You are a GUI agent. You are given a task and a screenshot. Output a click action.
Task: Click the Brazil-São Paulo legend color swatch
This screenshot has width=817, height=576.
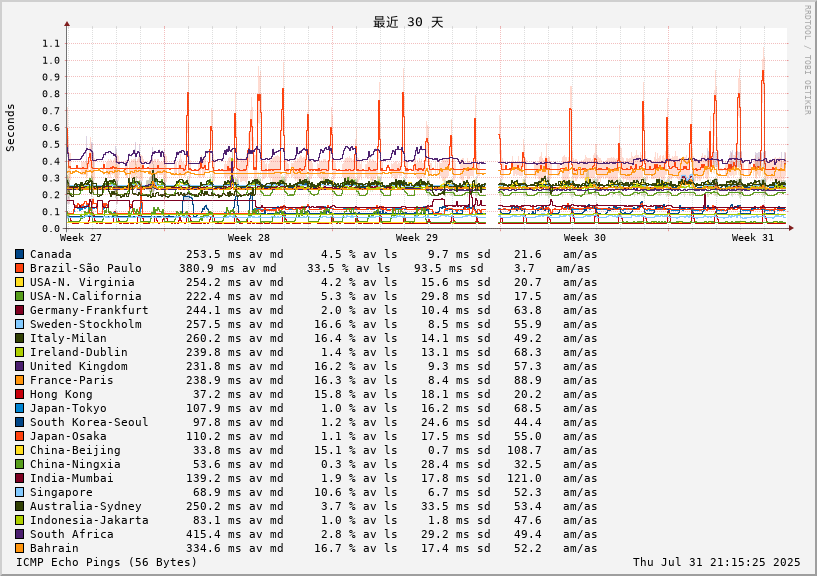20,268
